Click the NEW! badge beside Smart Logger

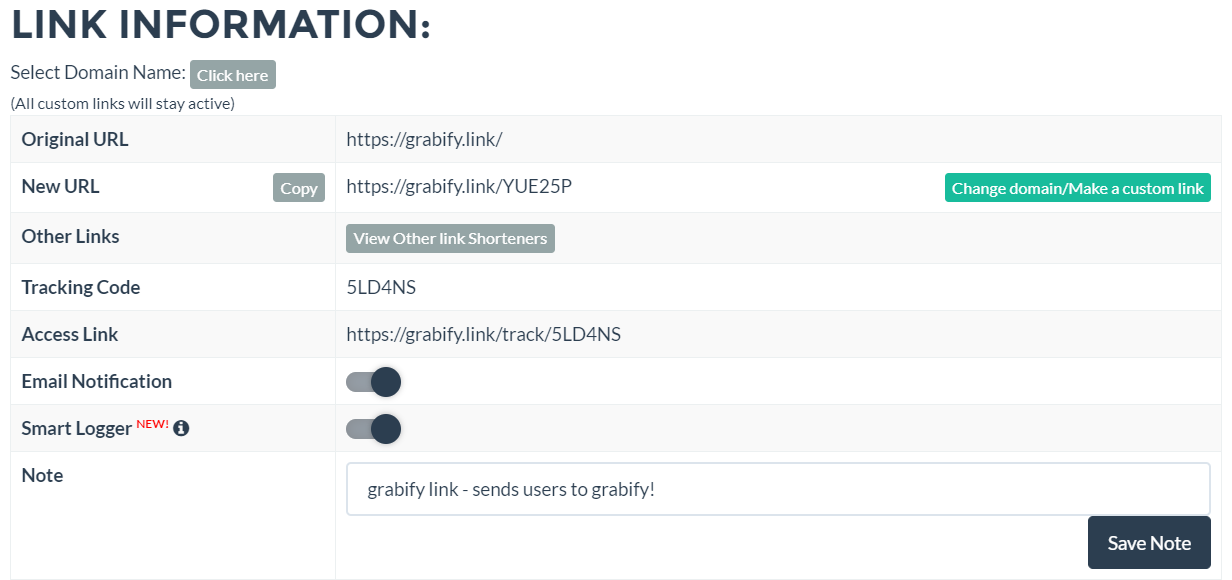tap(152, 422)
